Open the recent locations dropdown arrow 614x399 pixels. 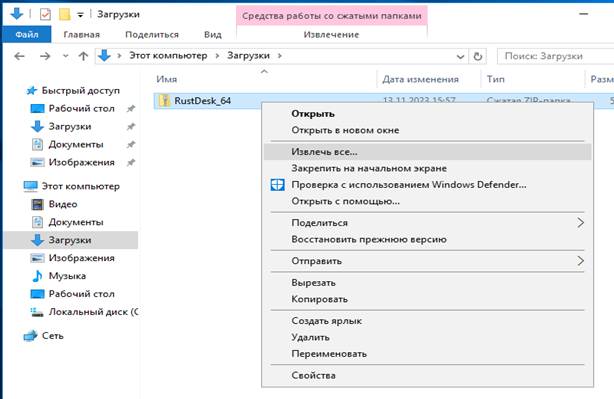click(65, 56)
